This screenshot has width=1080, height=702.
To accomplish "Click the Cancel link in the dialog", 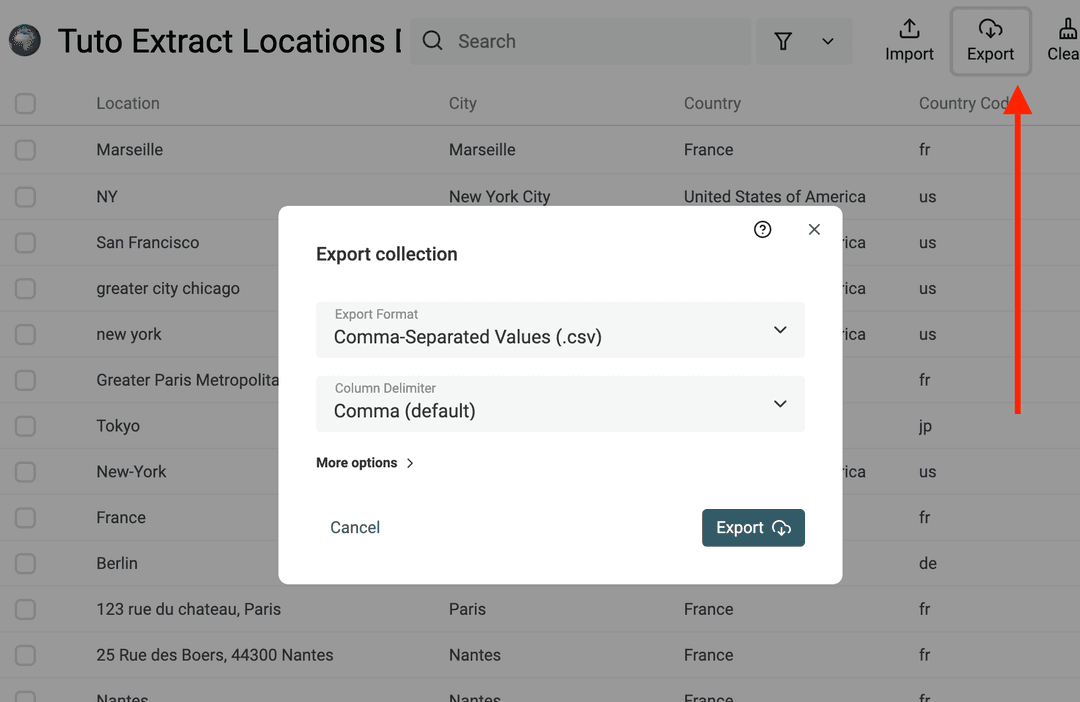I will click(354, 527).
